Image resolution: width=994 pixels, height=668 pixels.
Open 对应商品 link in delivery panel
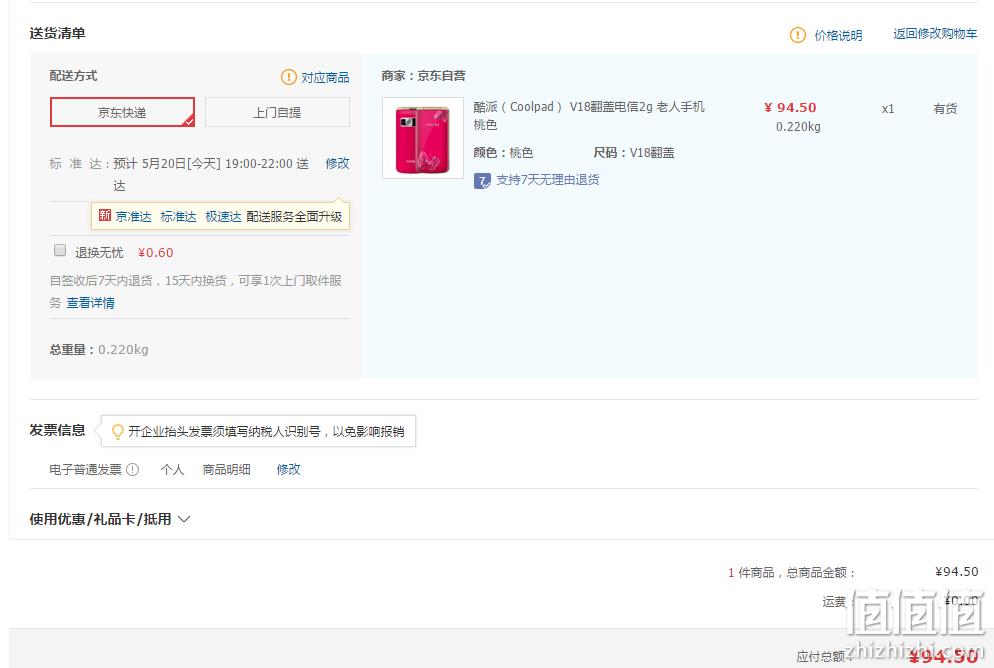325,77
